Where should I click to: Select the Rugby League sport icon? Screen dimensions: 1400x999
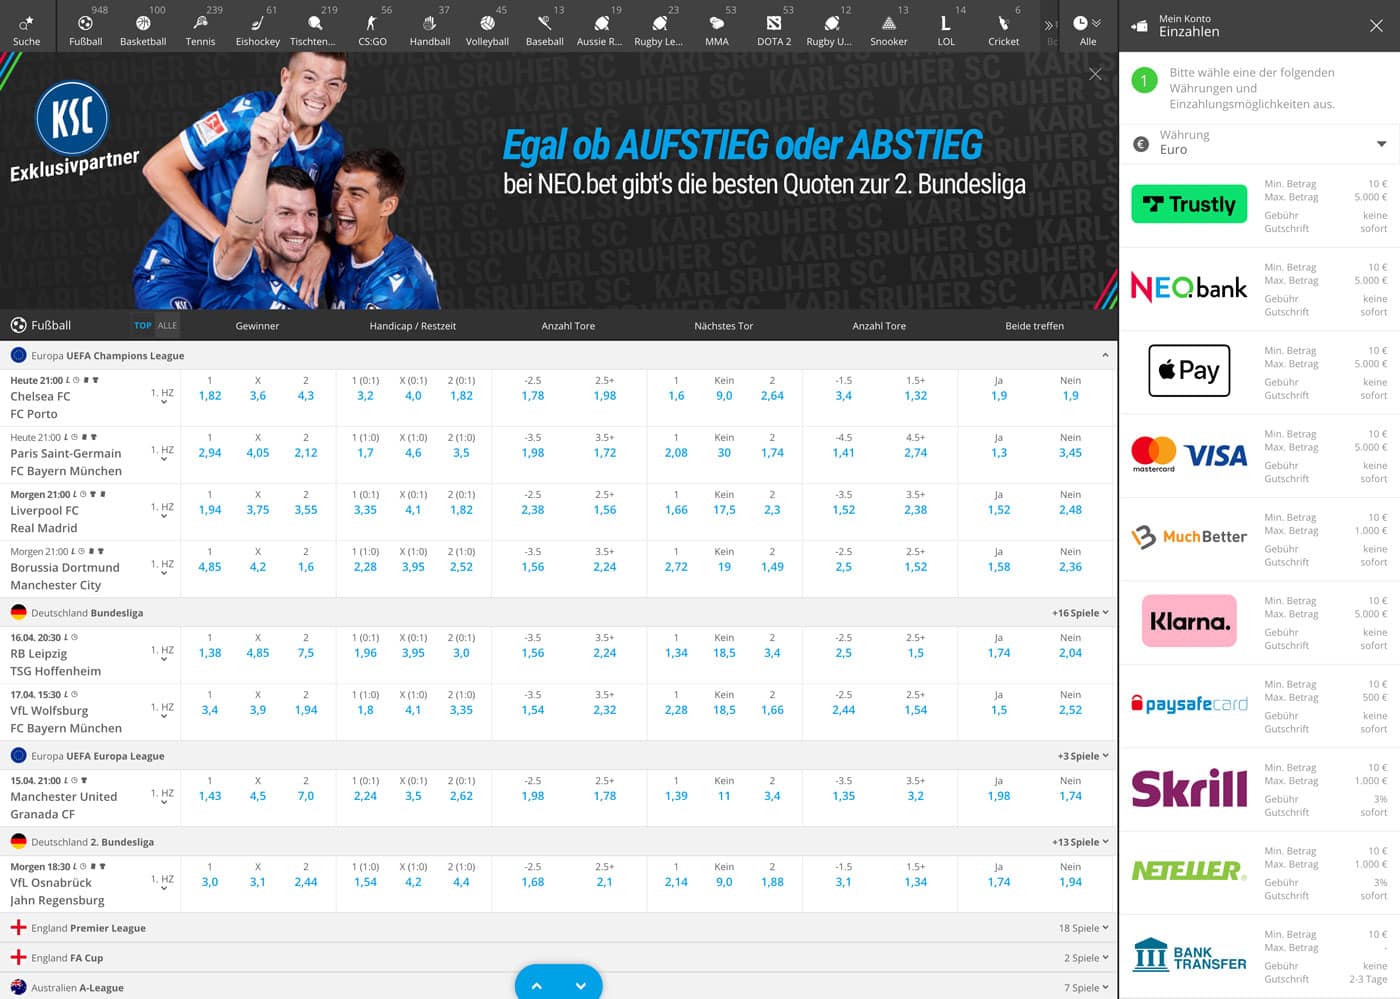[x=659, y=24]
